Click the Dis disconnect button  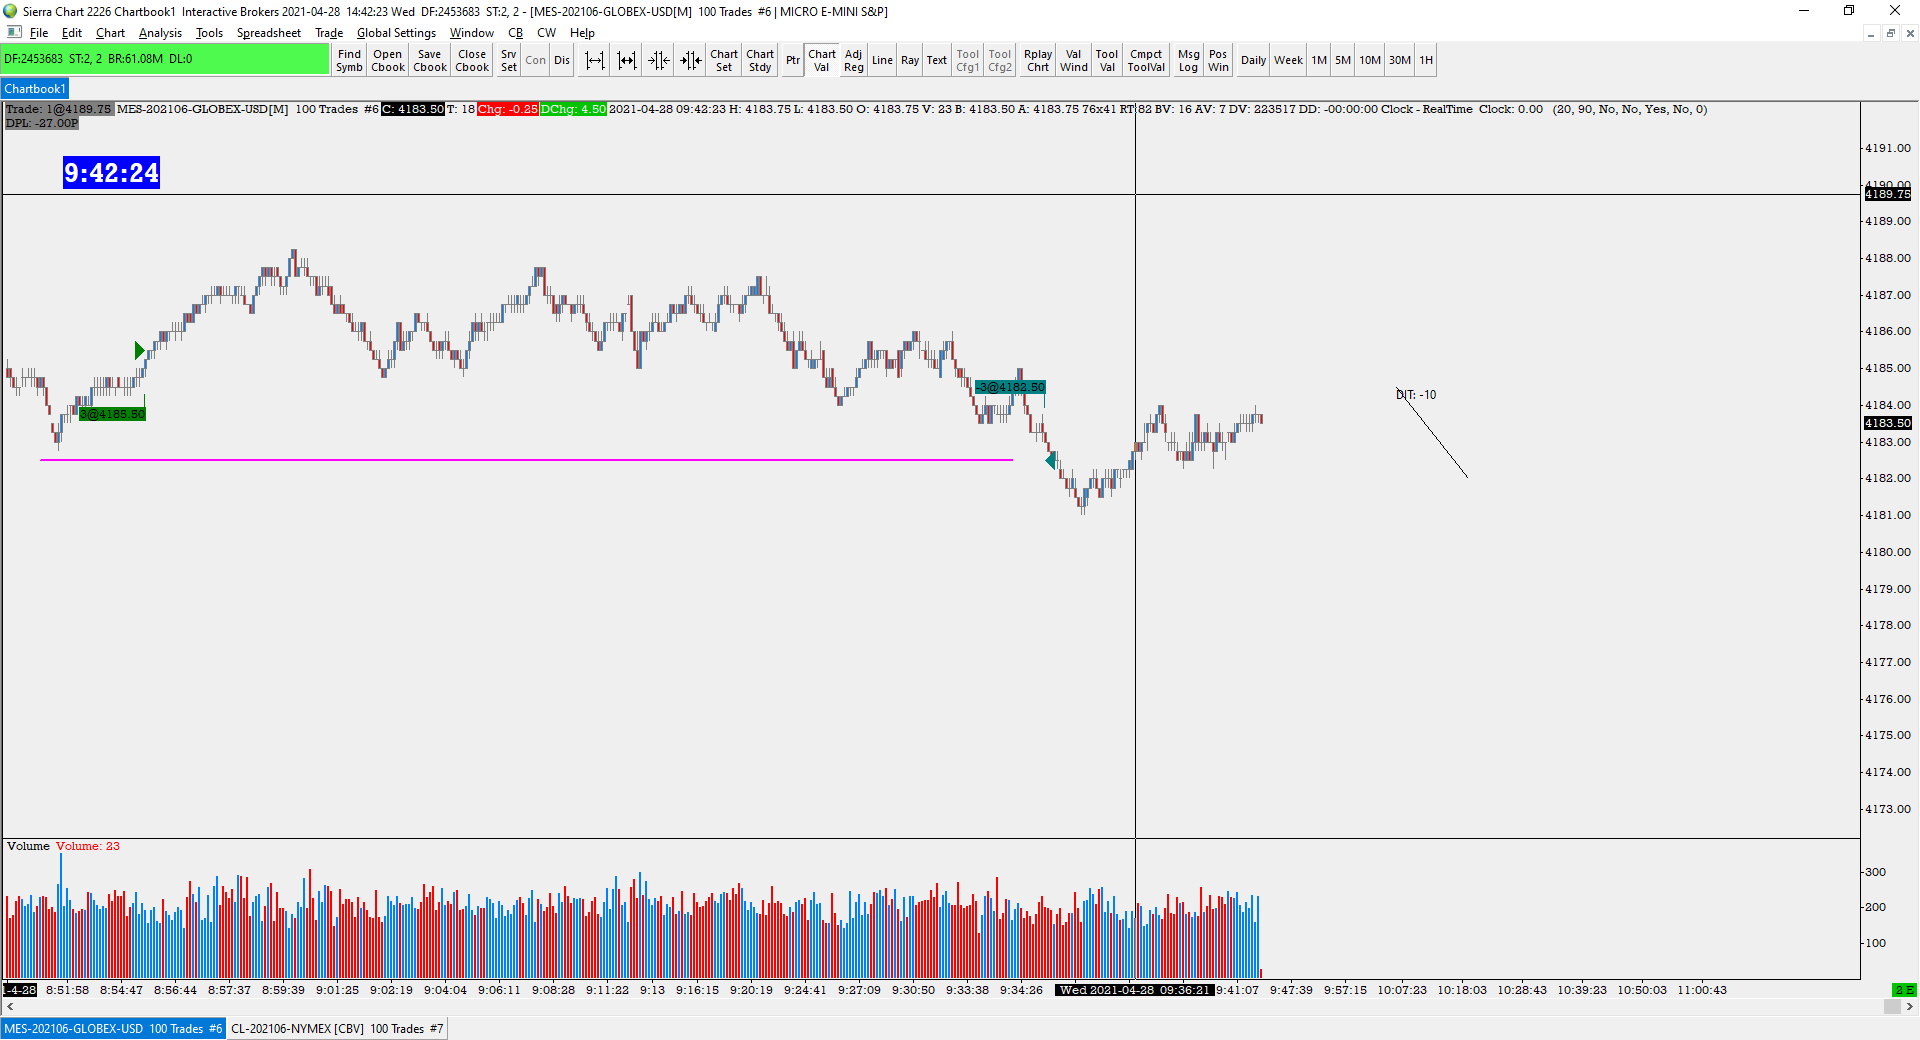point(562,60)
